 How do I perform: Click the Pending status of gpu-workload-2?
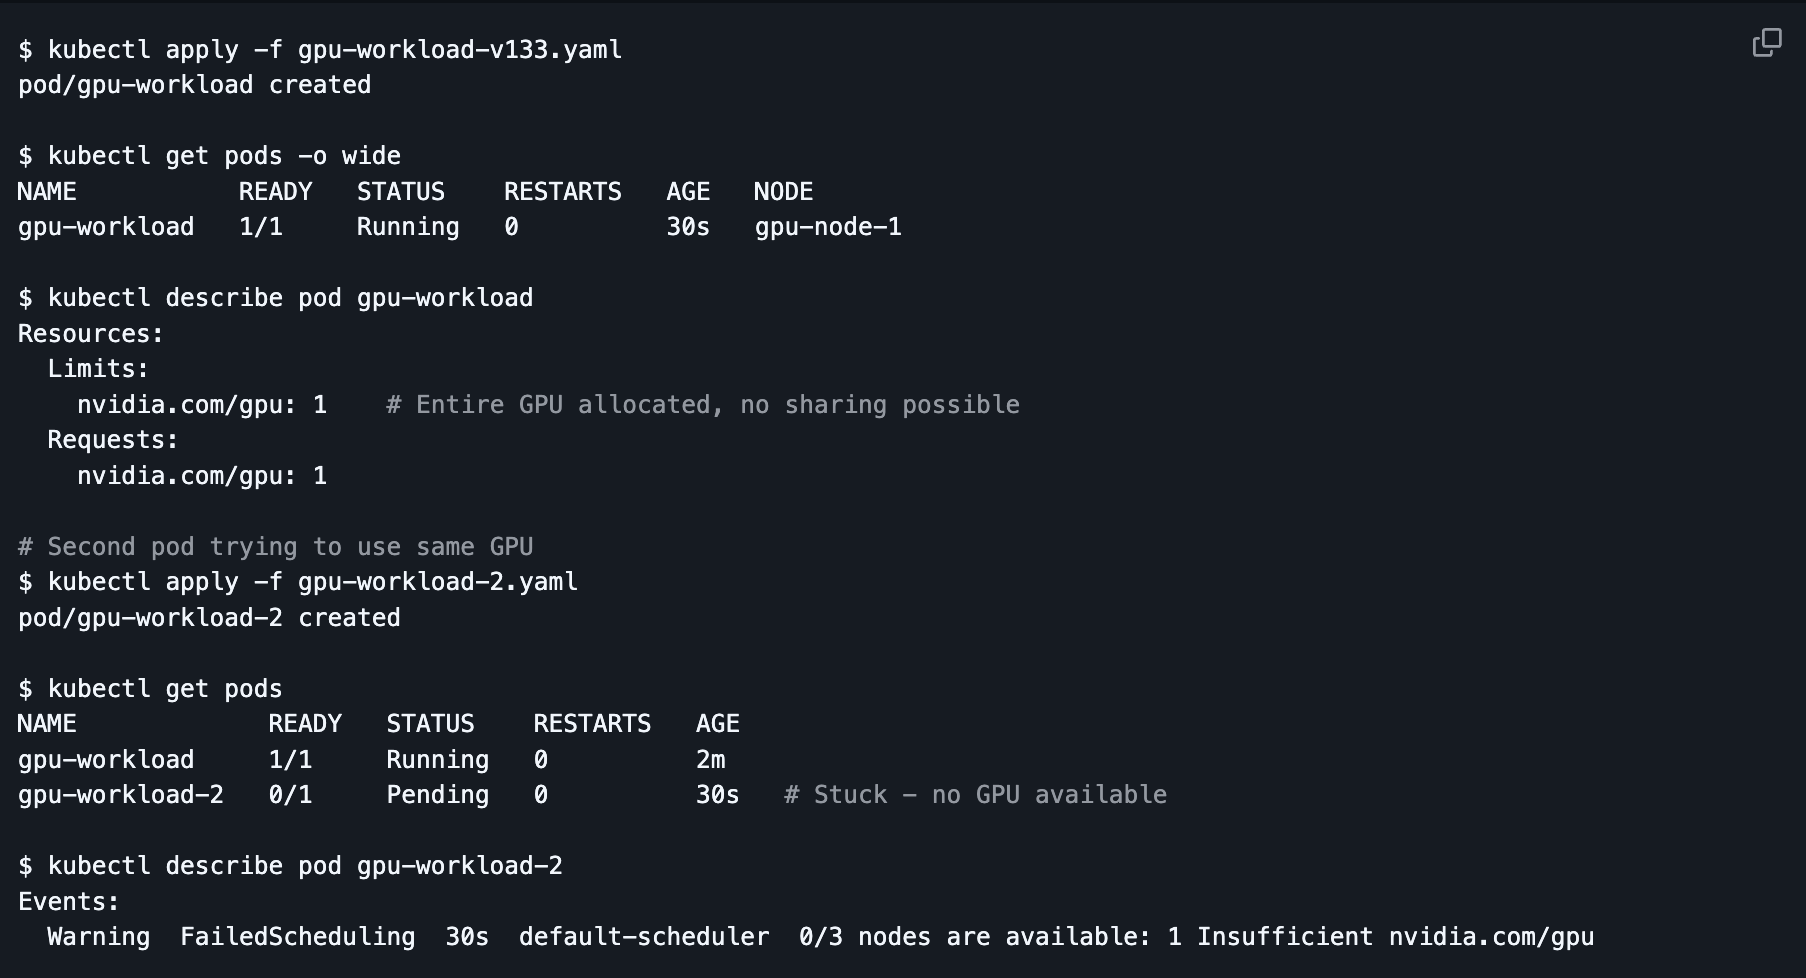(x=437, y=795)
